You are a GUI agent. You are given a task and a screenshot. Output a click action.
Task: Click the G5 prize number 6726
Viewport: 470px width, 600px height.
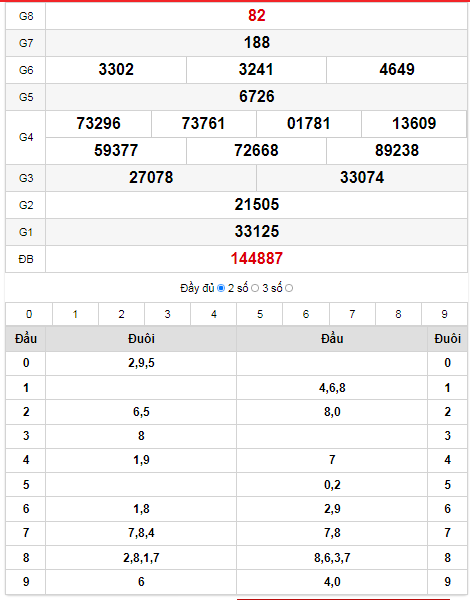(x=257, y=96)
